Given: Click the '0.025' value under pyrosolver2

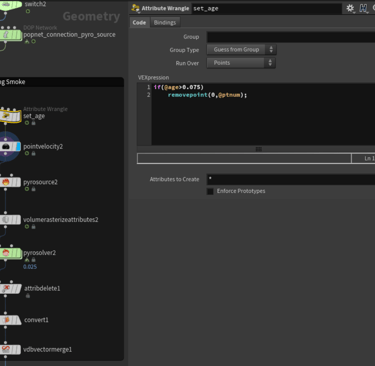Looking at the screenshot, I should point(30,267).
